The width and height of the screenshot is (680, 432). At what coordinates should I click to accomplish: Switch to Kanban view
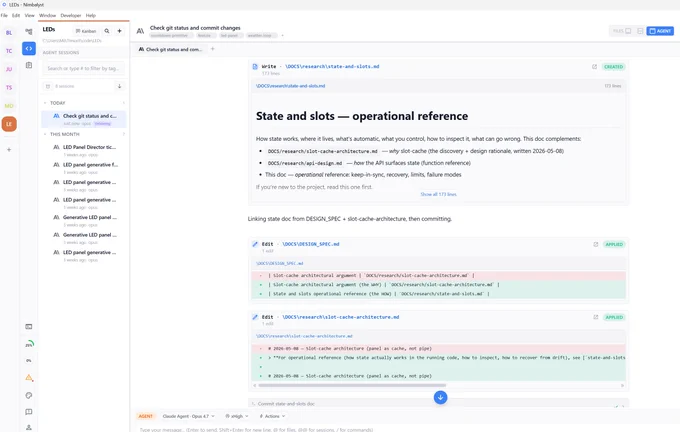86,31
